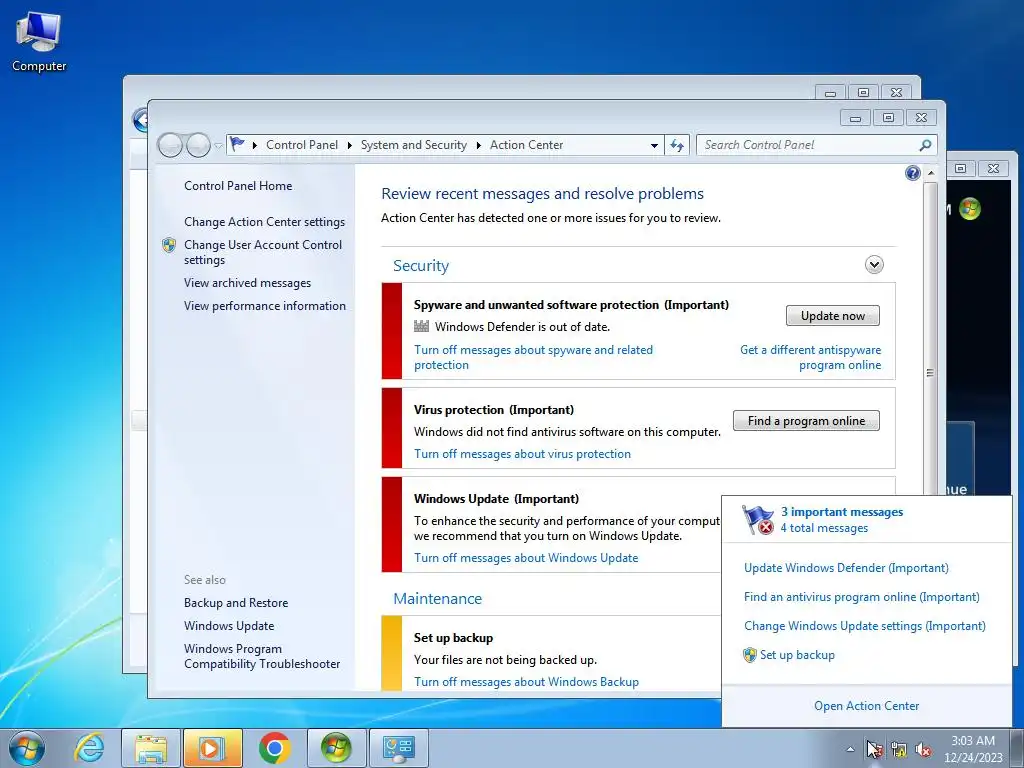Click clock showing 3:03 AM

(x=973, y=741)
